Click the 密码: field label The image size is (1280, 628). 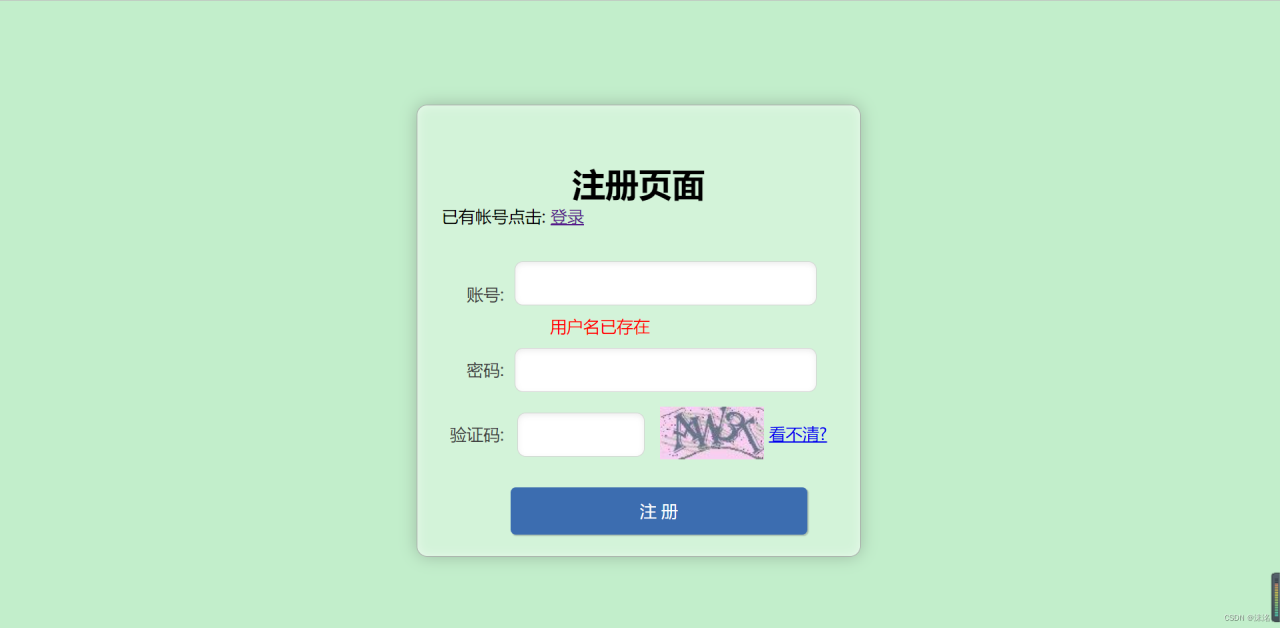[485, 371]
